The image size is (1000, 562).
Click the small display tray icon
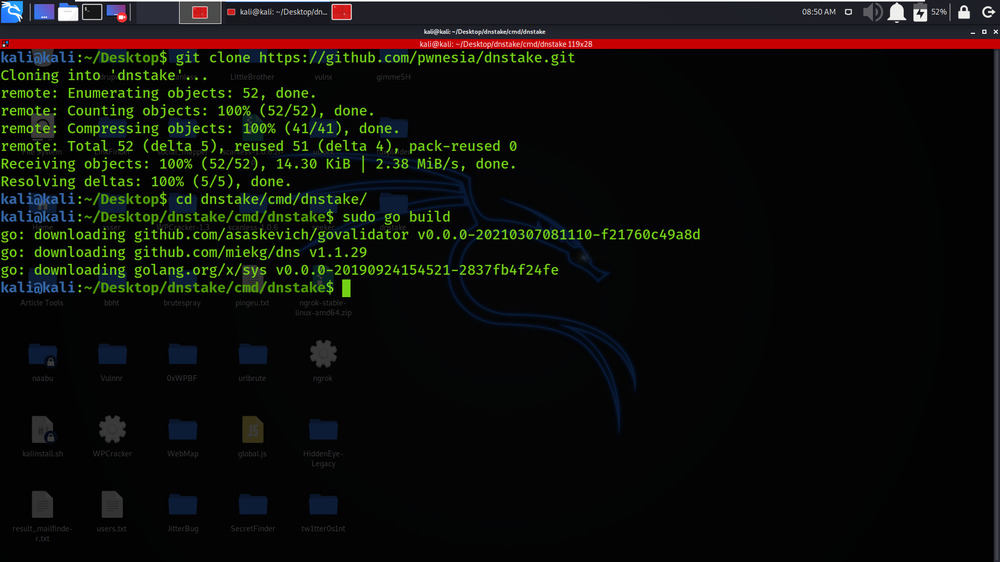848,12
